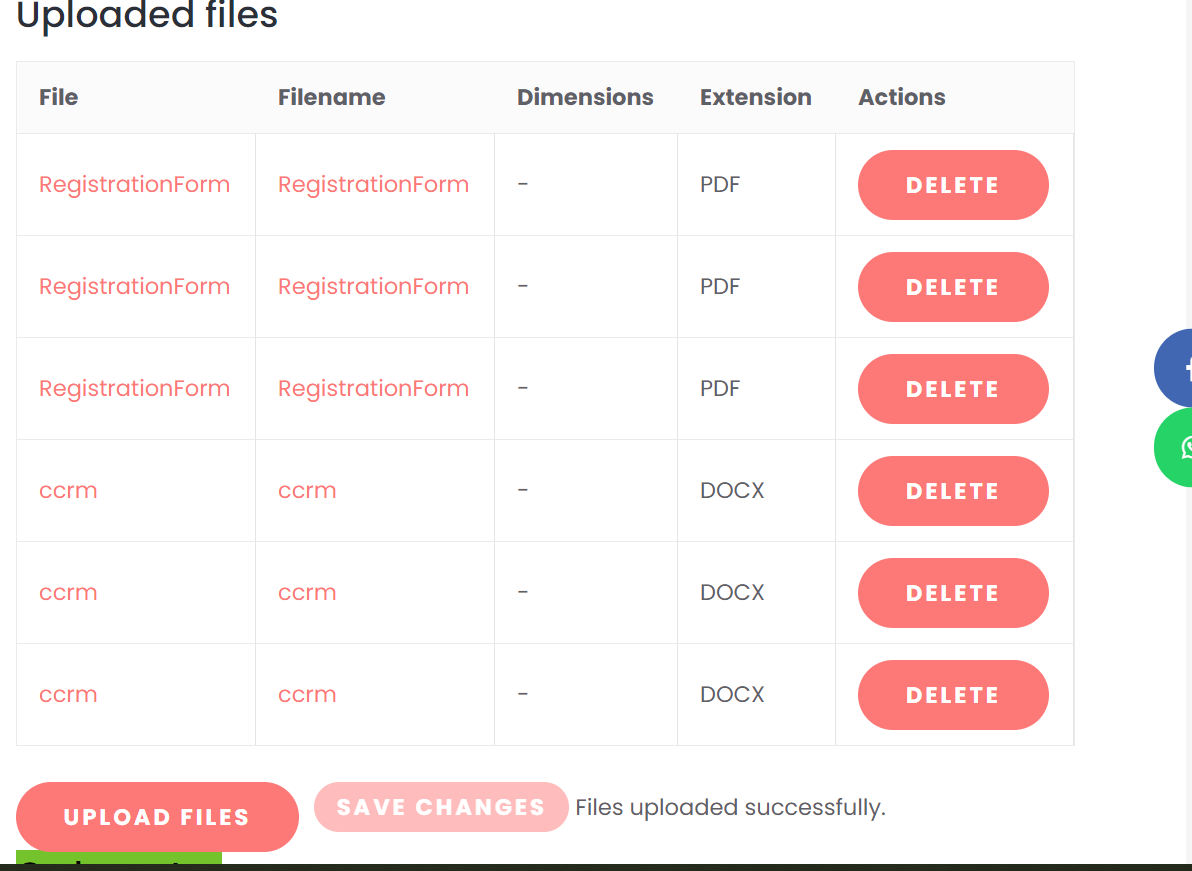Click the Upload Files button
The width and height of the screenshot is (1192, 871).
pos(157,816)
